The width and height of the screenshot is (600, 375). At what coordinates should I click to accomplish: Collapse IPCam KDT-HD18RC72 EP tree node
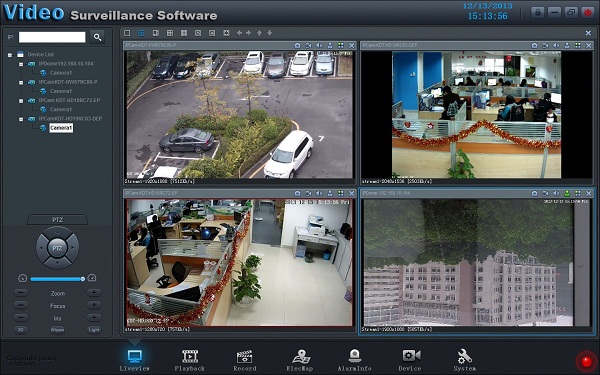click(21, 101)
